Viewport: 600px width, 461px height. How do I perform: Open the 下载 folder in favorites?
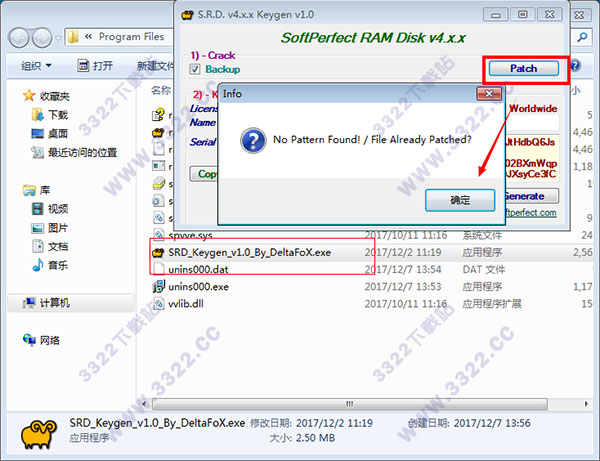coord(58,115)
